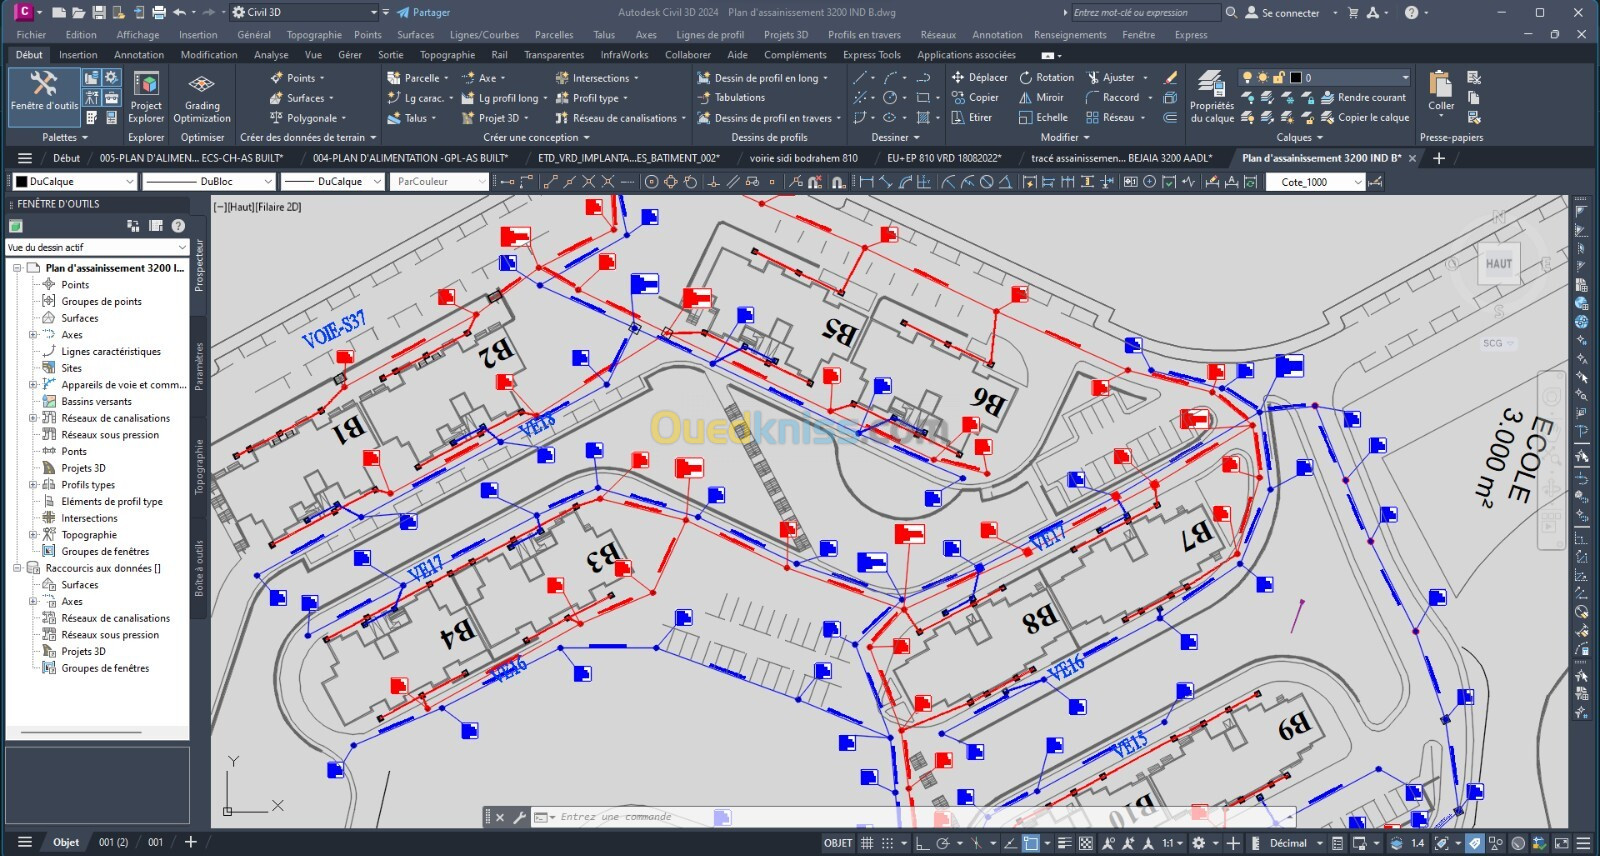Click Prospecteur vertical tab
1600x856 pixels.
pos(198,264)
